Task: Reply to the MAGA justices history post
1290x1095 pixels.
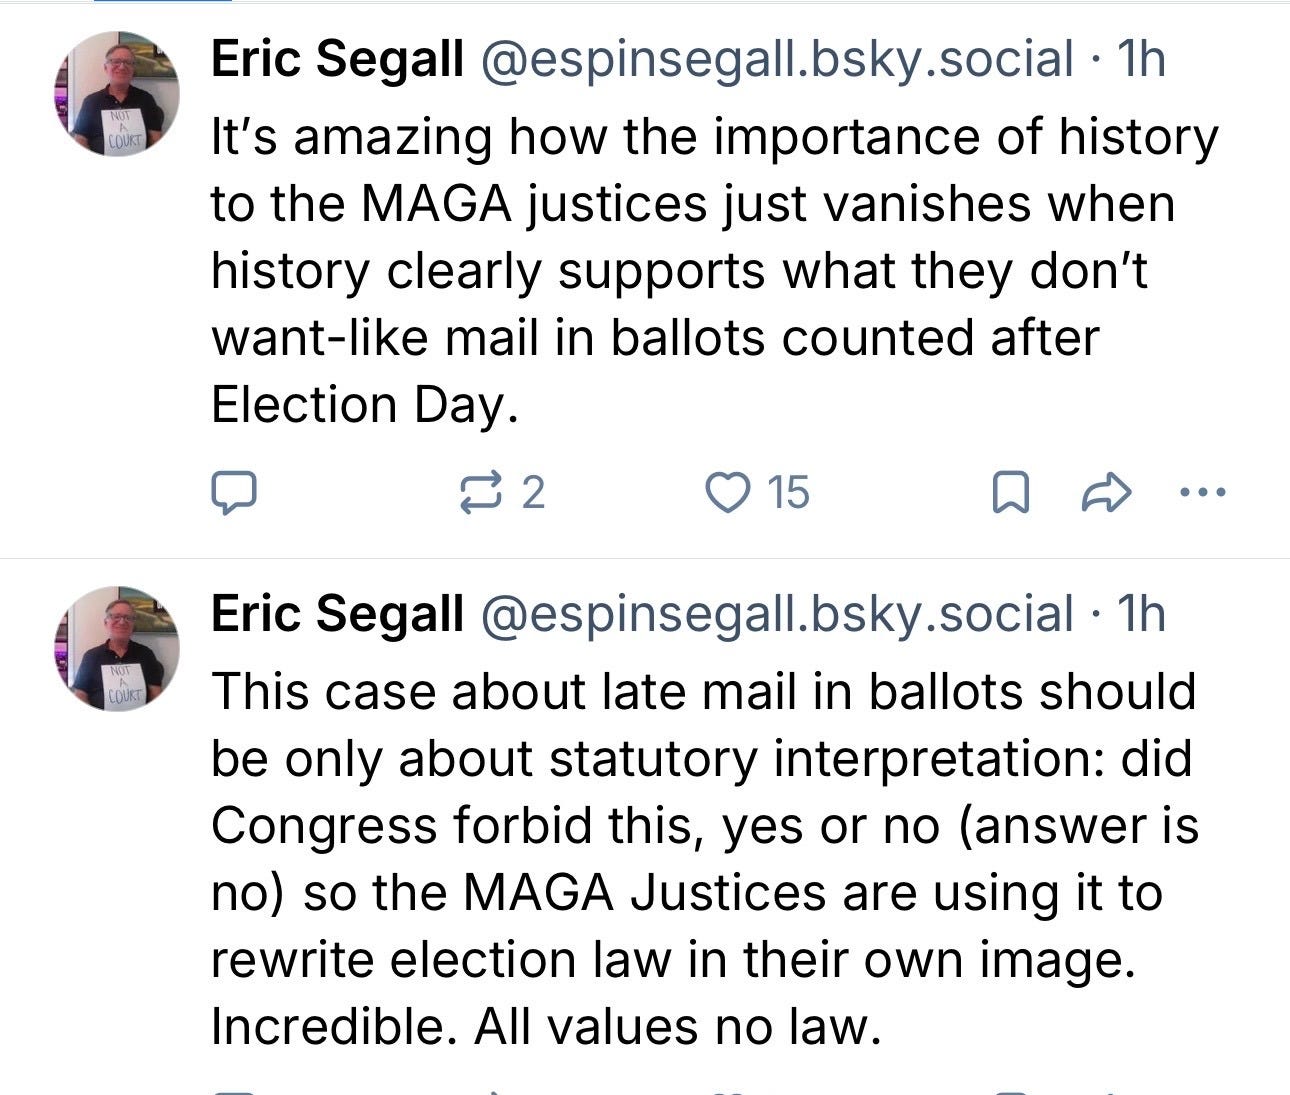Action: coord(234,492)
